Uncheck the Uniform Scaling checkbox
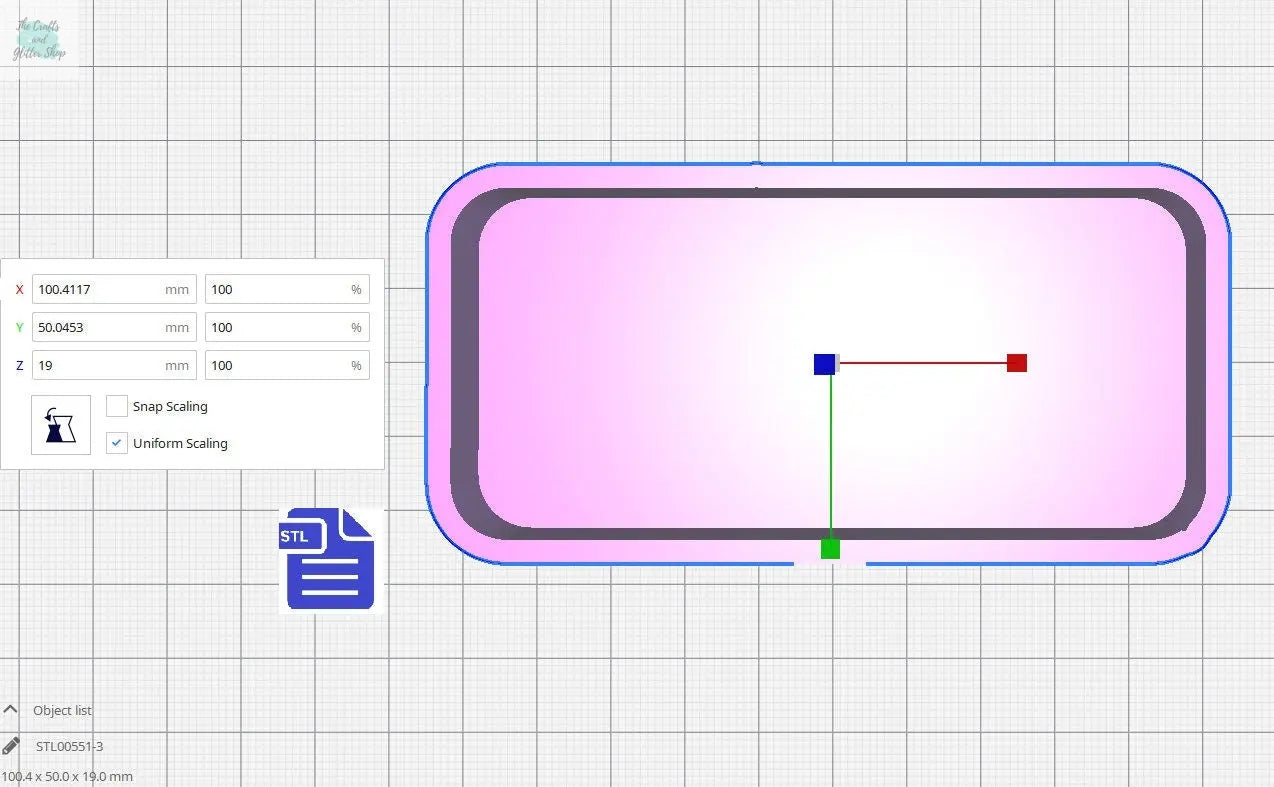This screenshot has width=1274, height=787. click(117, 443)
